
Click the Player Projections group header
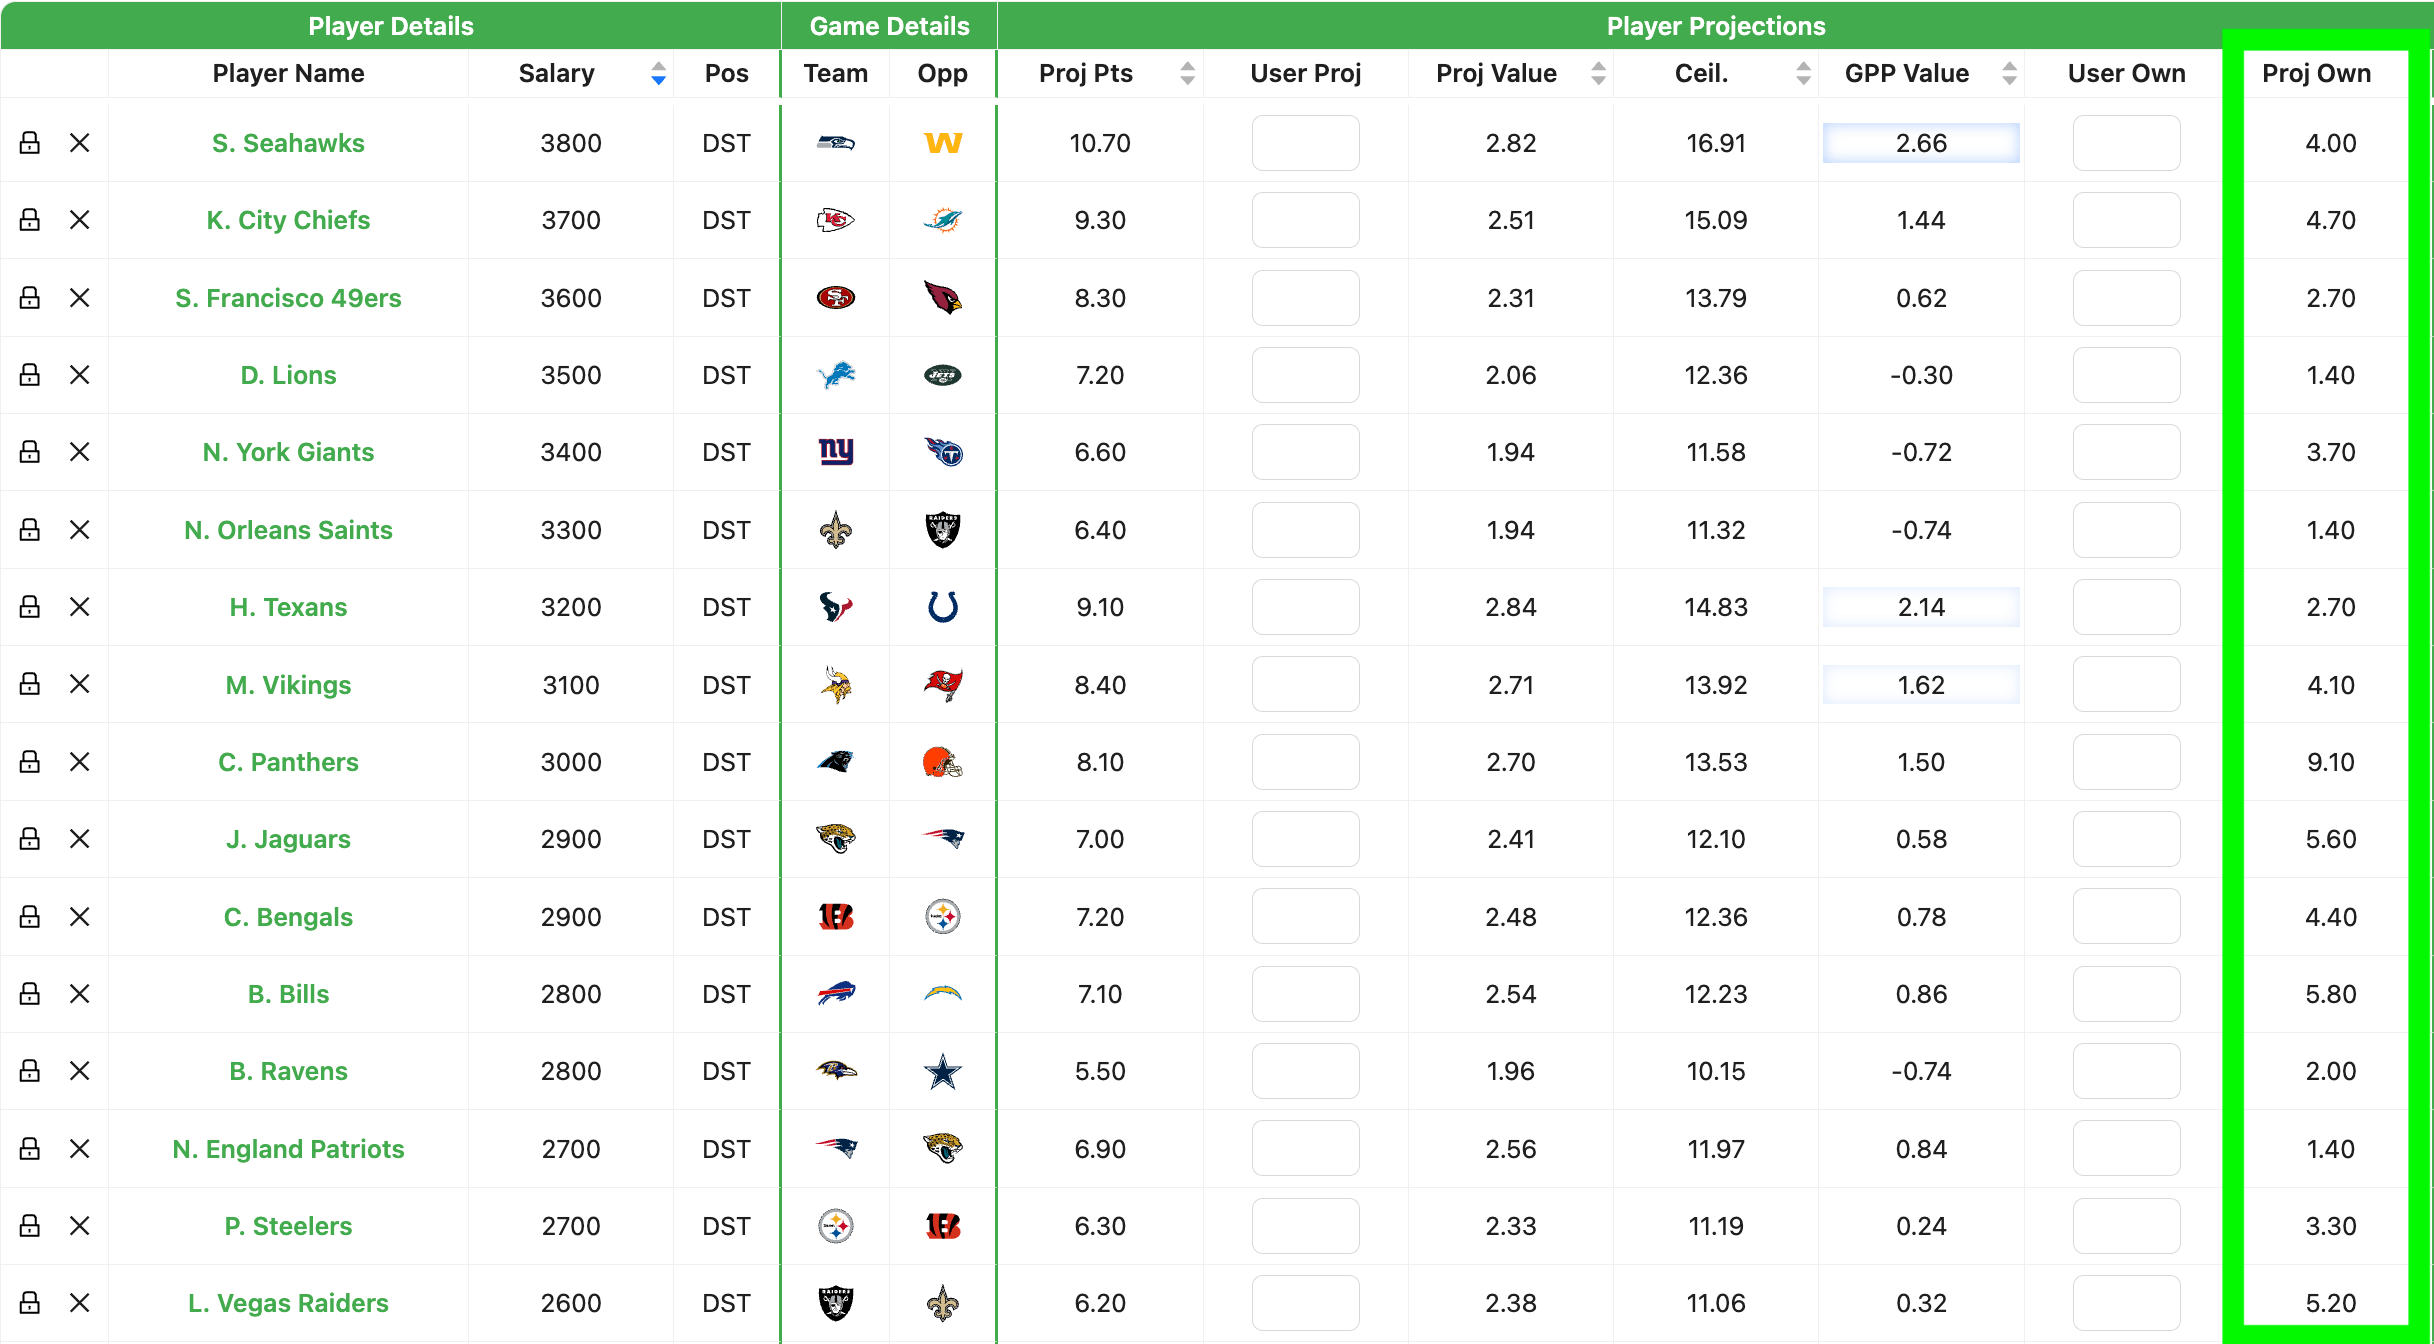pyautogui.click(x=1716, y=26)
